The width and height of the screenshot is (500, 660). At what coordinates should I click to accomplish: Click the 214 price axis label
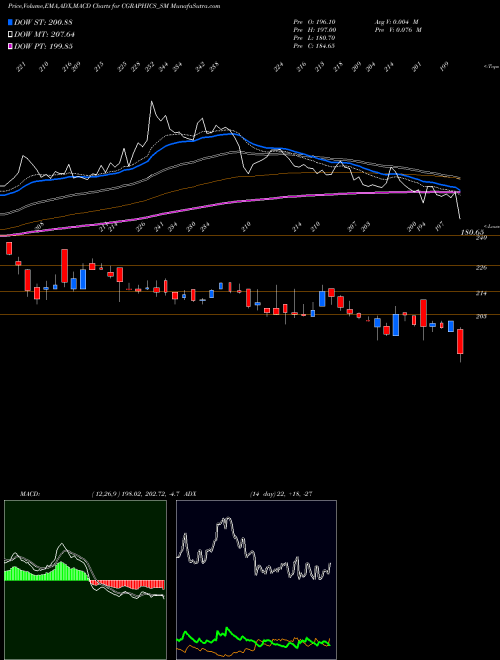tap(481, 293)
